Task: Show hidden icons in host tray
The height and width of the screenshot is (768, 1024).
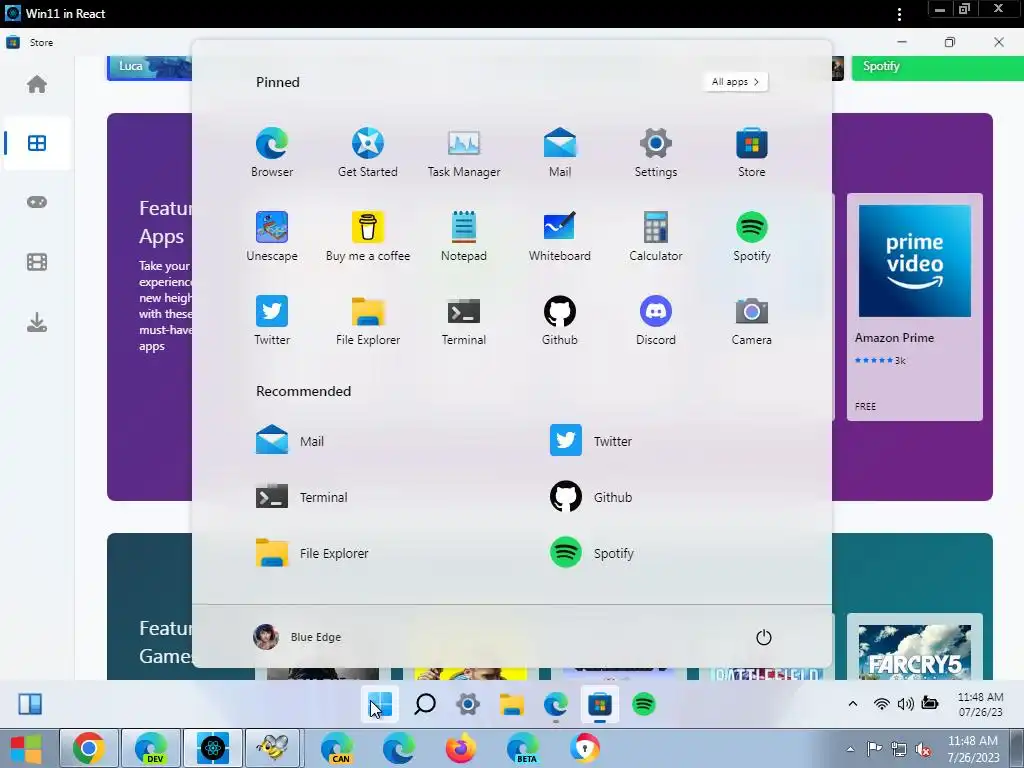Action: tap(850, 749)
